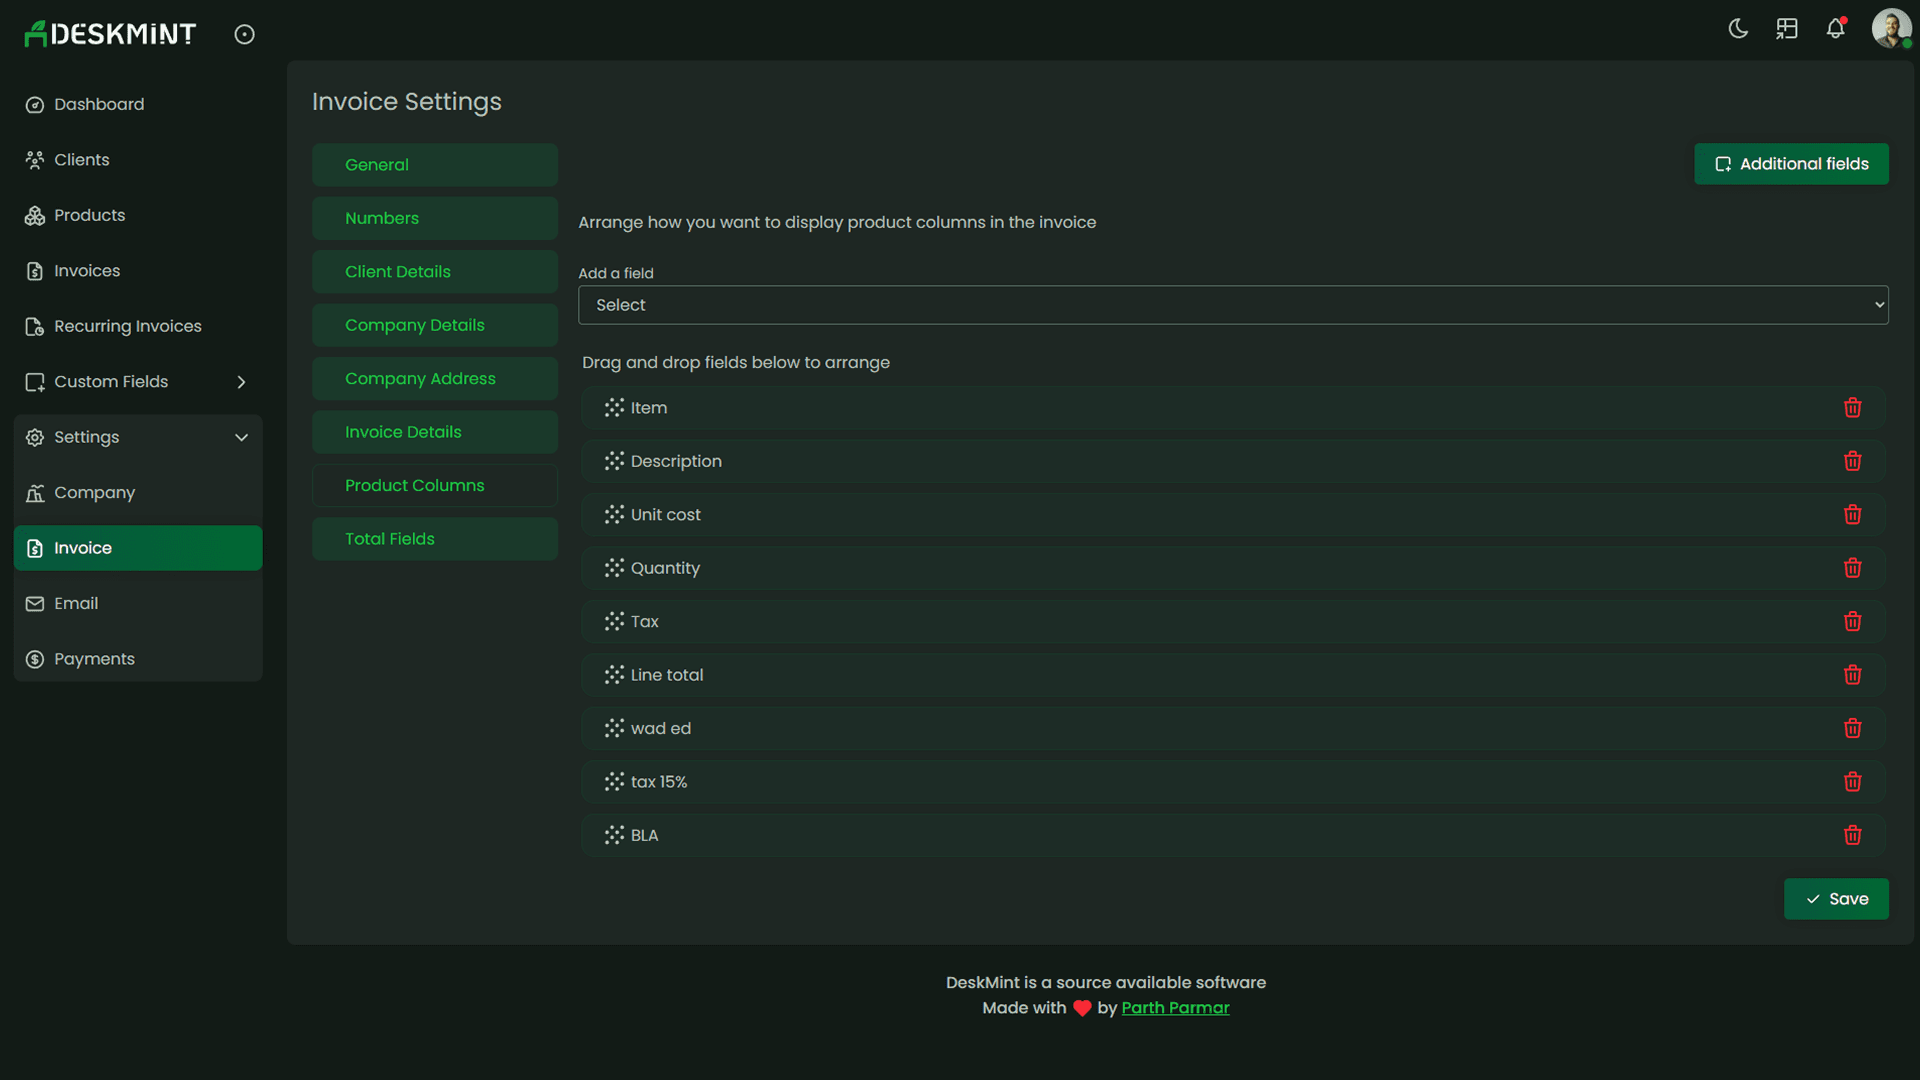Click the profile avatar picture
Viewport: 1920px width, 1080px height.
[1891, 28]
